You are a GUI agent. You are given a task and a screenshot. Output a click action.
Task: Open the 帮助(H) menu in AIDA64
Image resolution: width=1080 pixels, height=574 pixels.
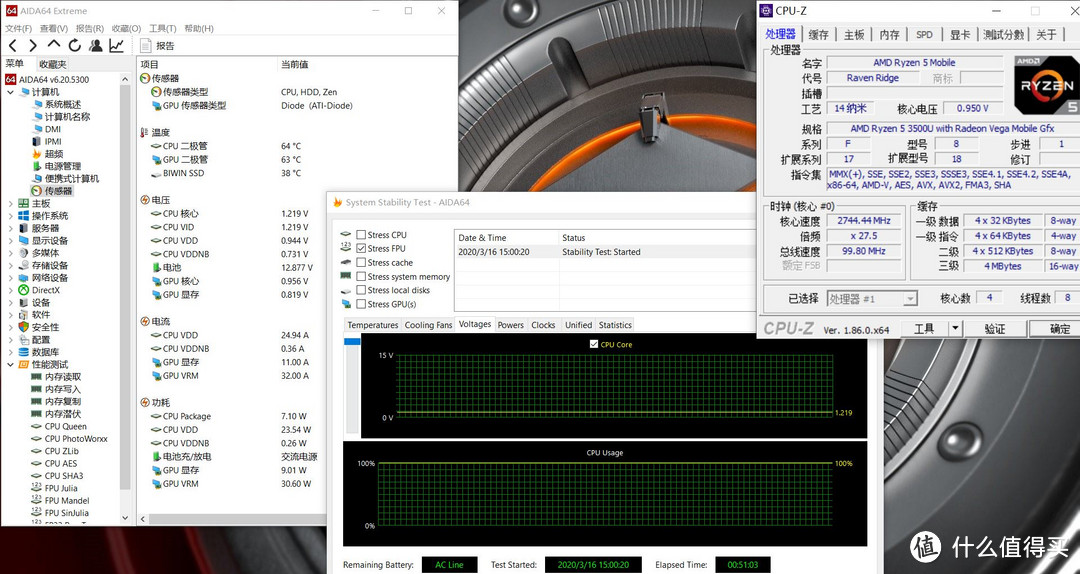(199, 28)
